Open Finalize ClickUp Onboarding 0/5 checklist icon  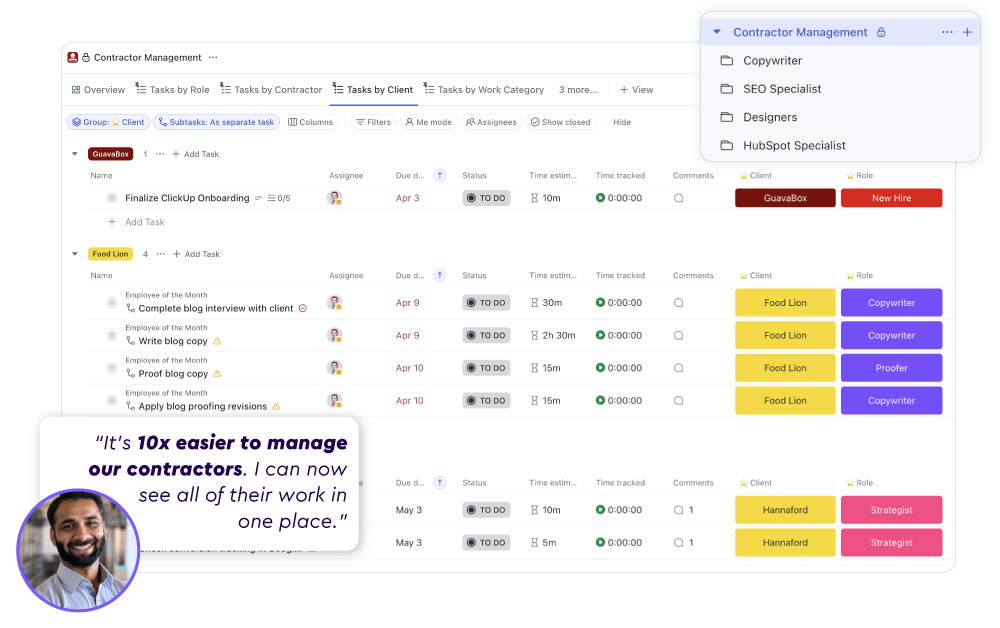pos(279,198)
